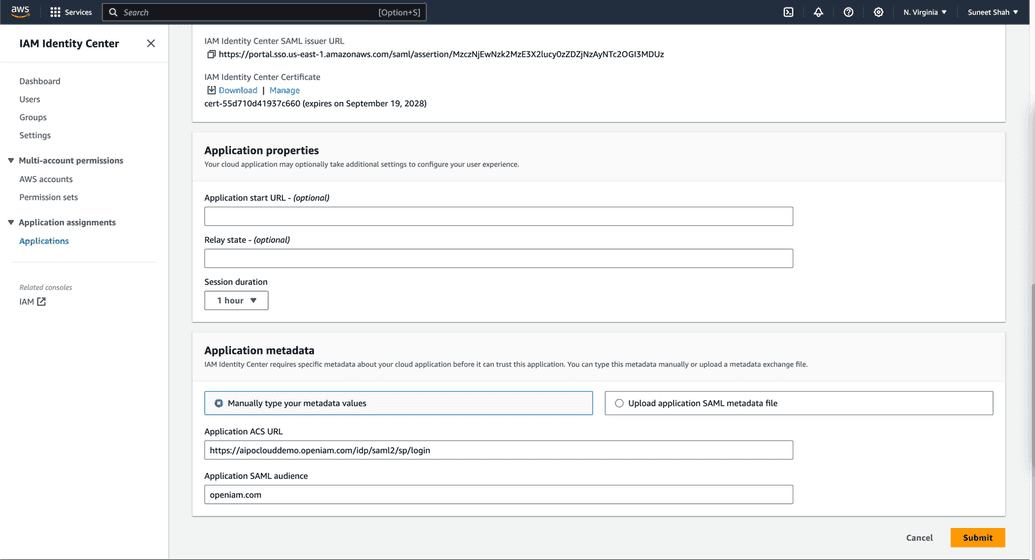
Task: Open Permission sets in sidebar
Action: [48, 197]
